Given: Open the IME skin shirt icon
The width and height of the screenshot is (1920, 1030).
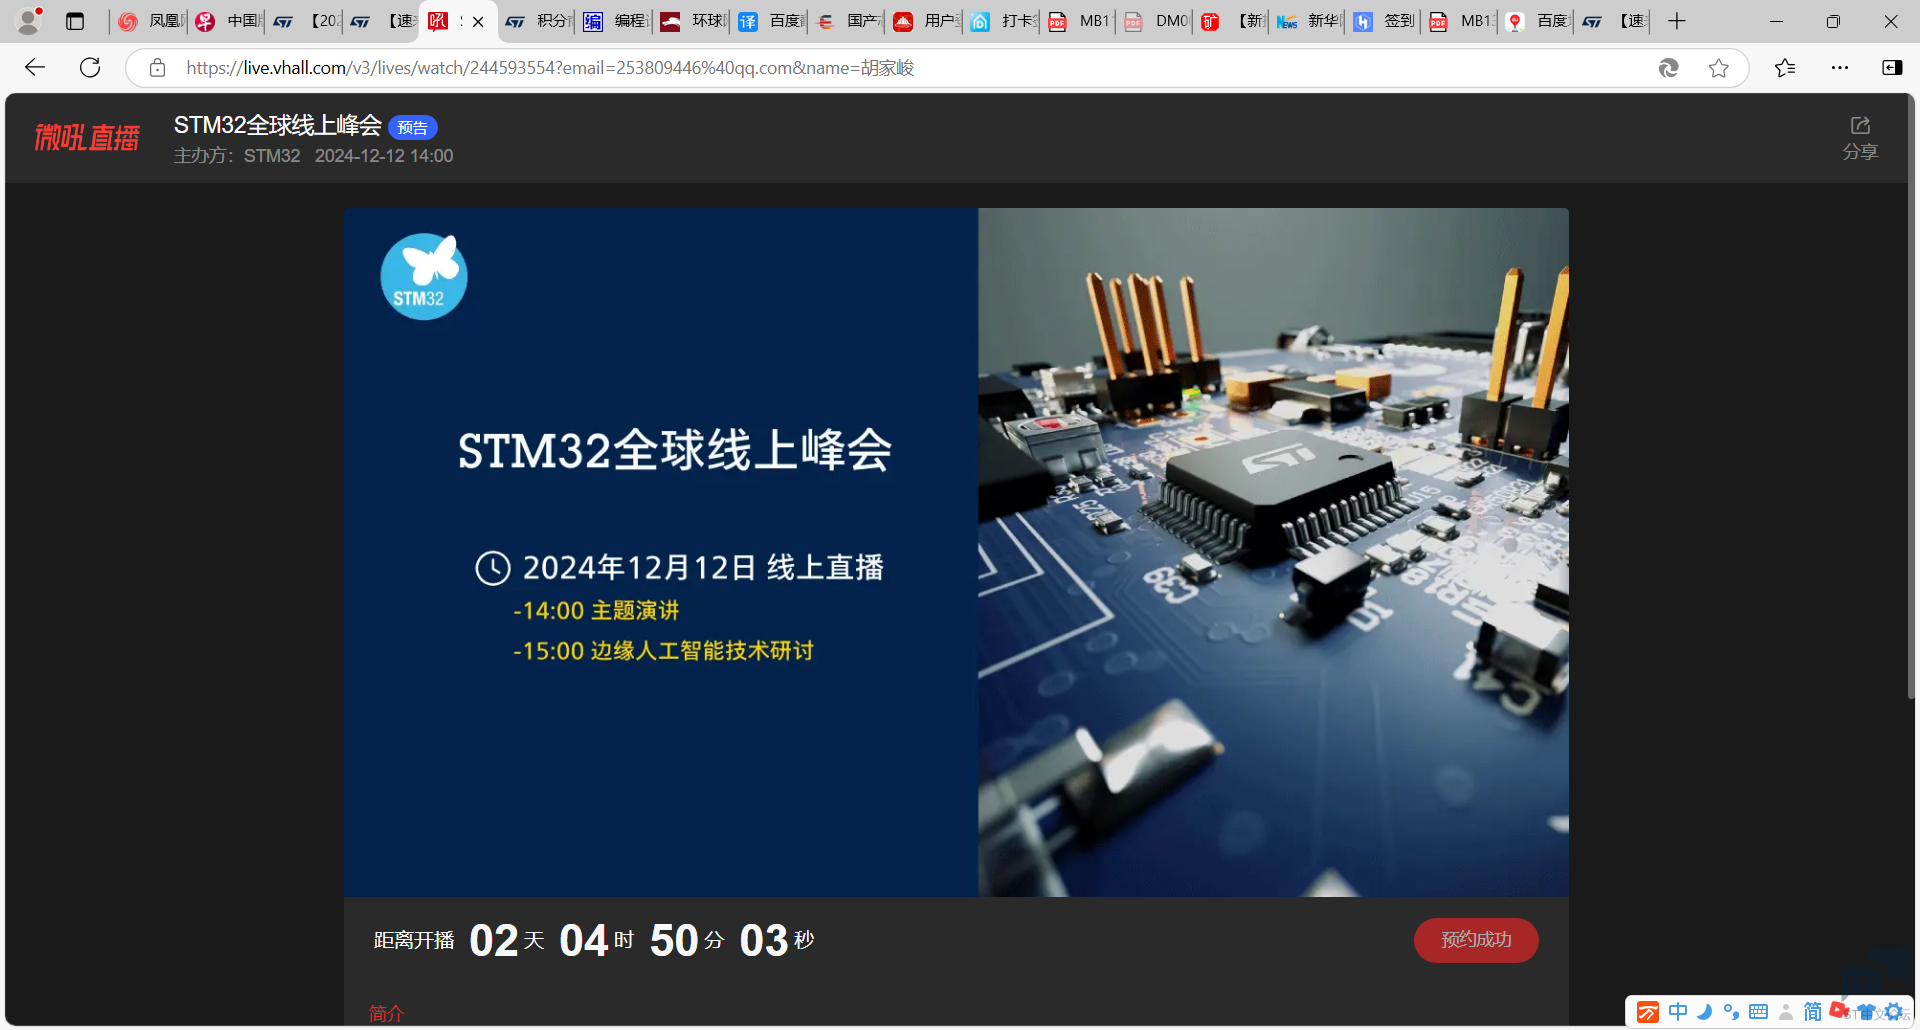Looking at the screenshot, I should click(x=1866, y=1012).
